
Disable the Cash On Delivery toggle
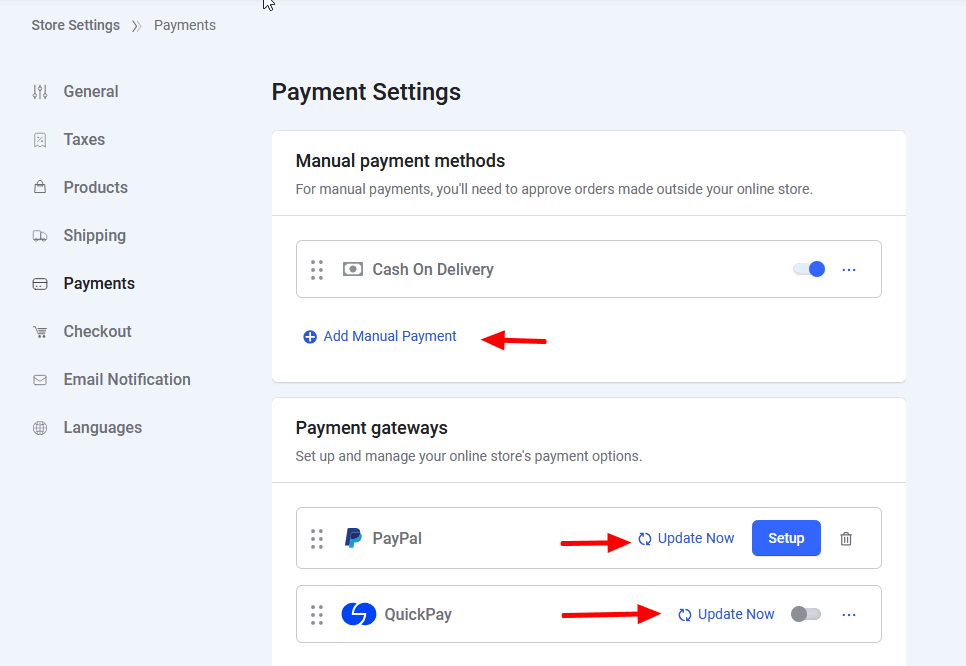click(809, 269)
